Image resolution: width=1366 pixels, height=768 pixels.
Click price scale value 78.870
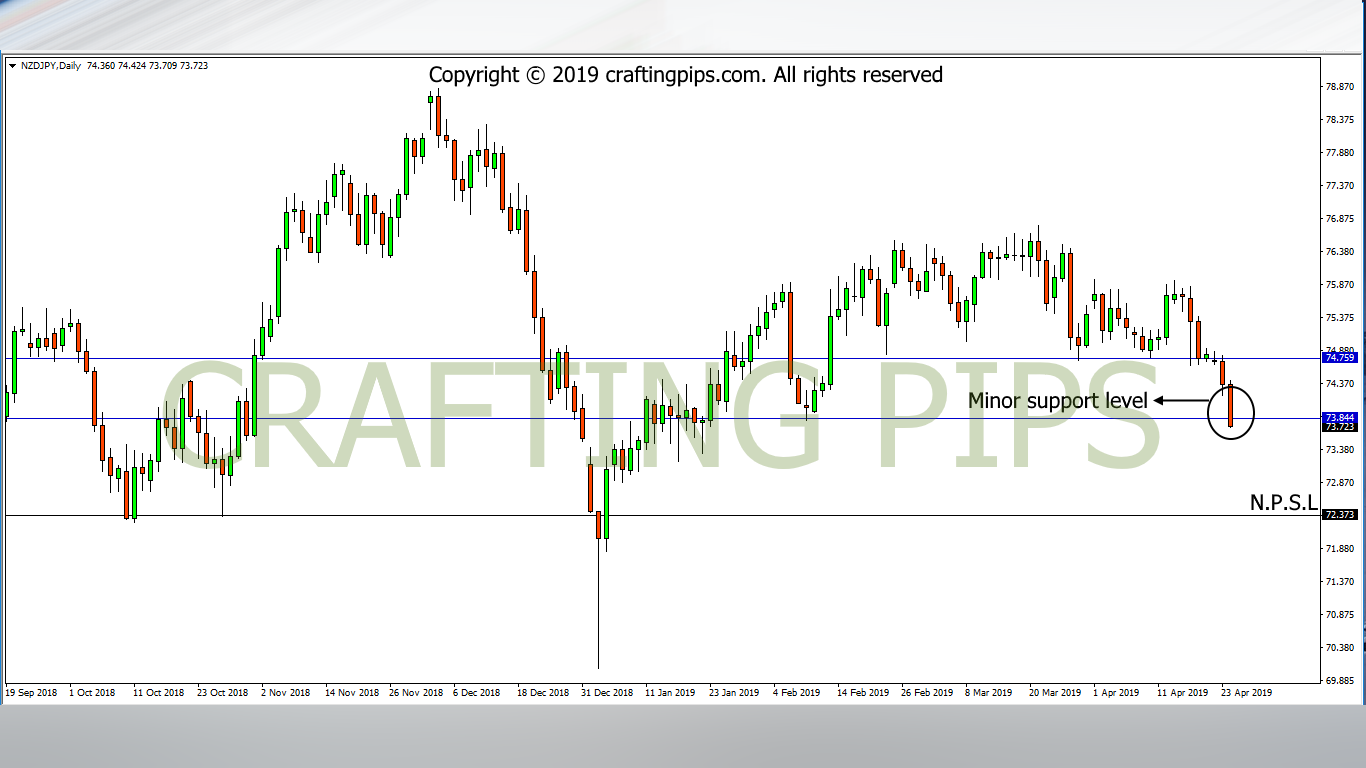[x=1339, y=87]
